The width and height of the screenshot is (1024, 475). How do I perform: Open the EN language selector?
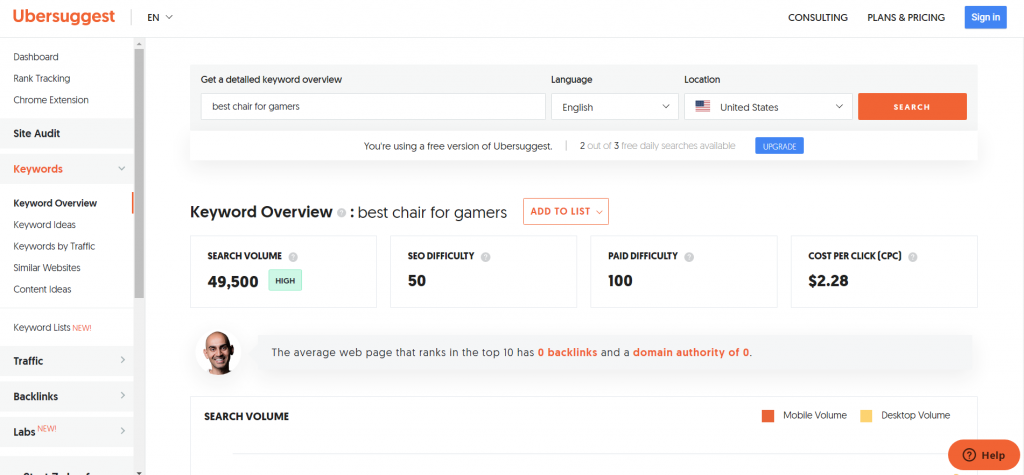pos(160,18)
